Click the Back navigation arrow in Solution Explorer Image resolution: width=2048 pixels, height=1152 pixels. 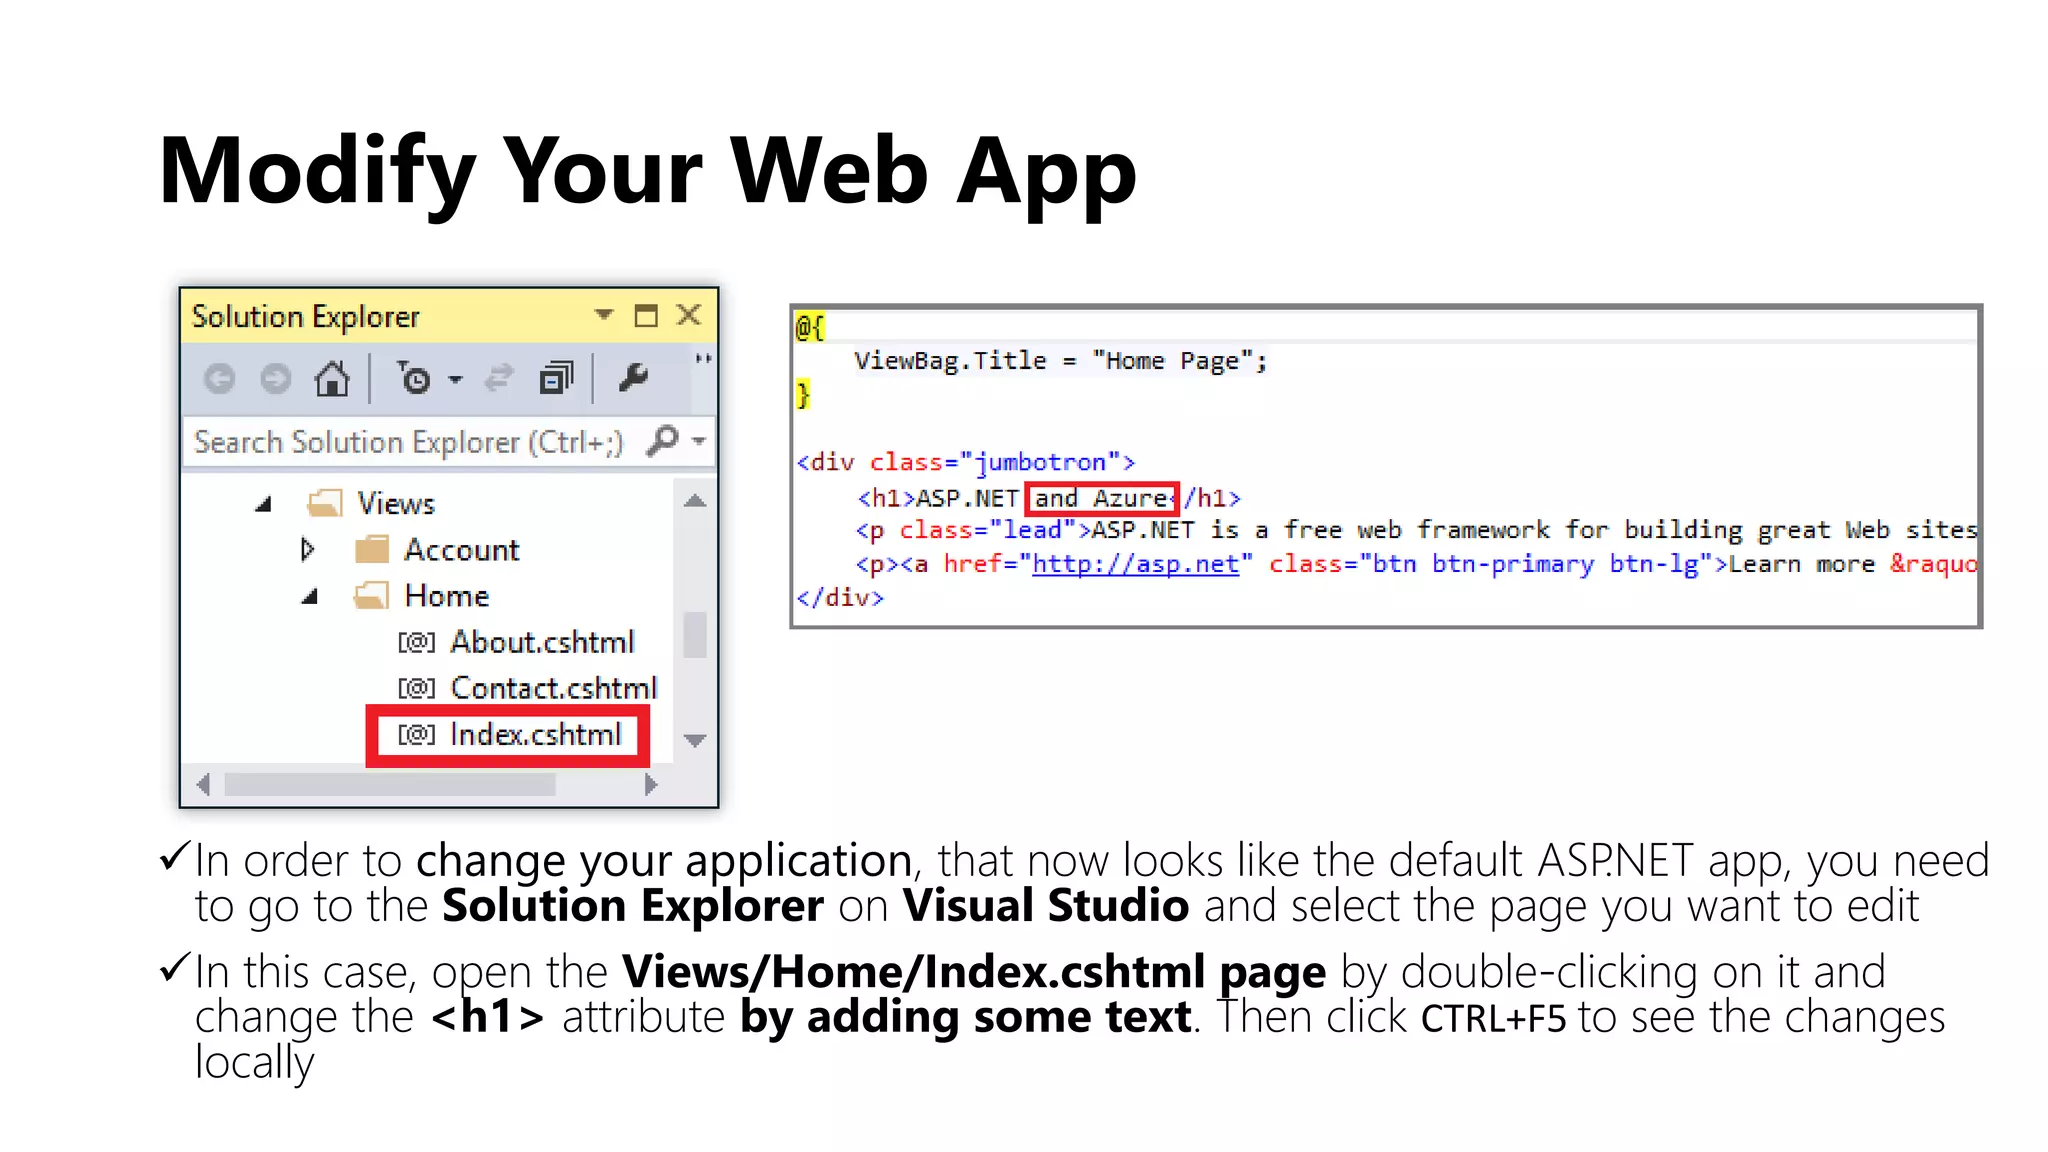[220, 379]
